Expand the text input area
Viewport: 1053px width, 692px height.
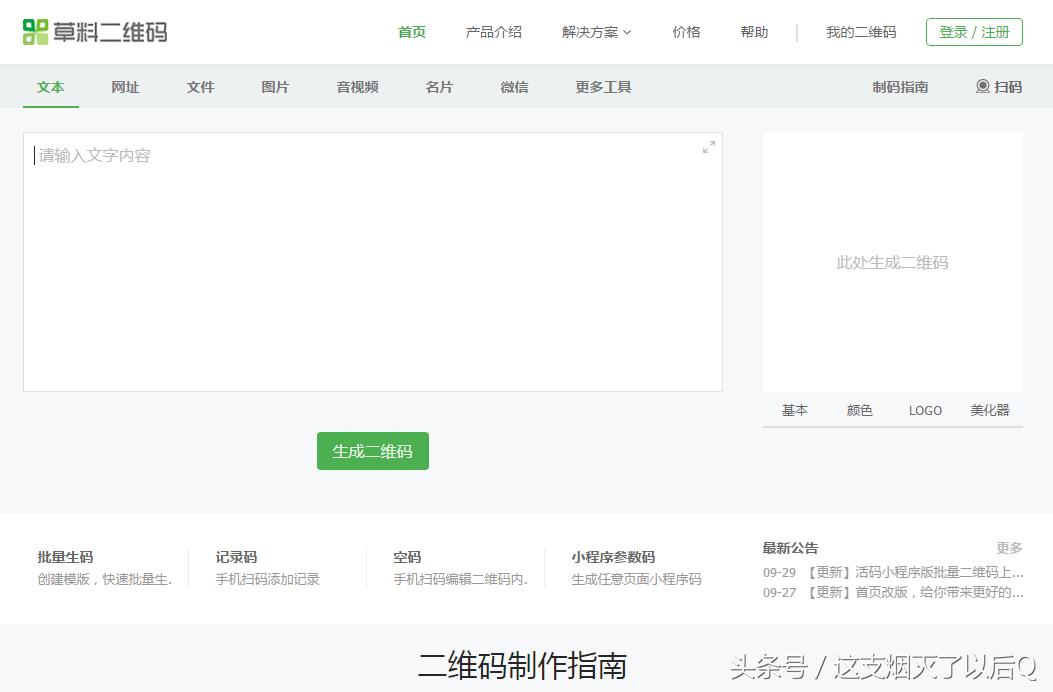[x=709, y=146]
